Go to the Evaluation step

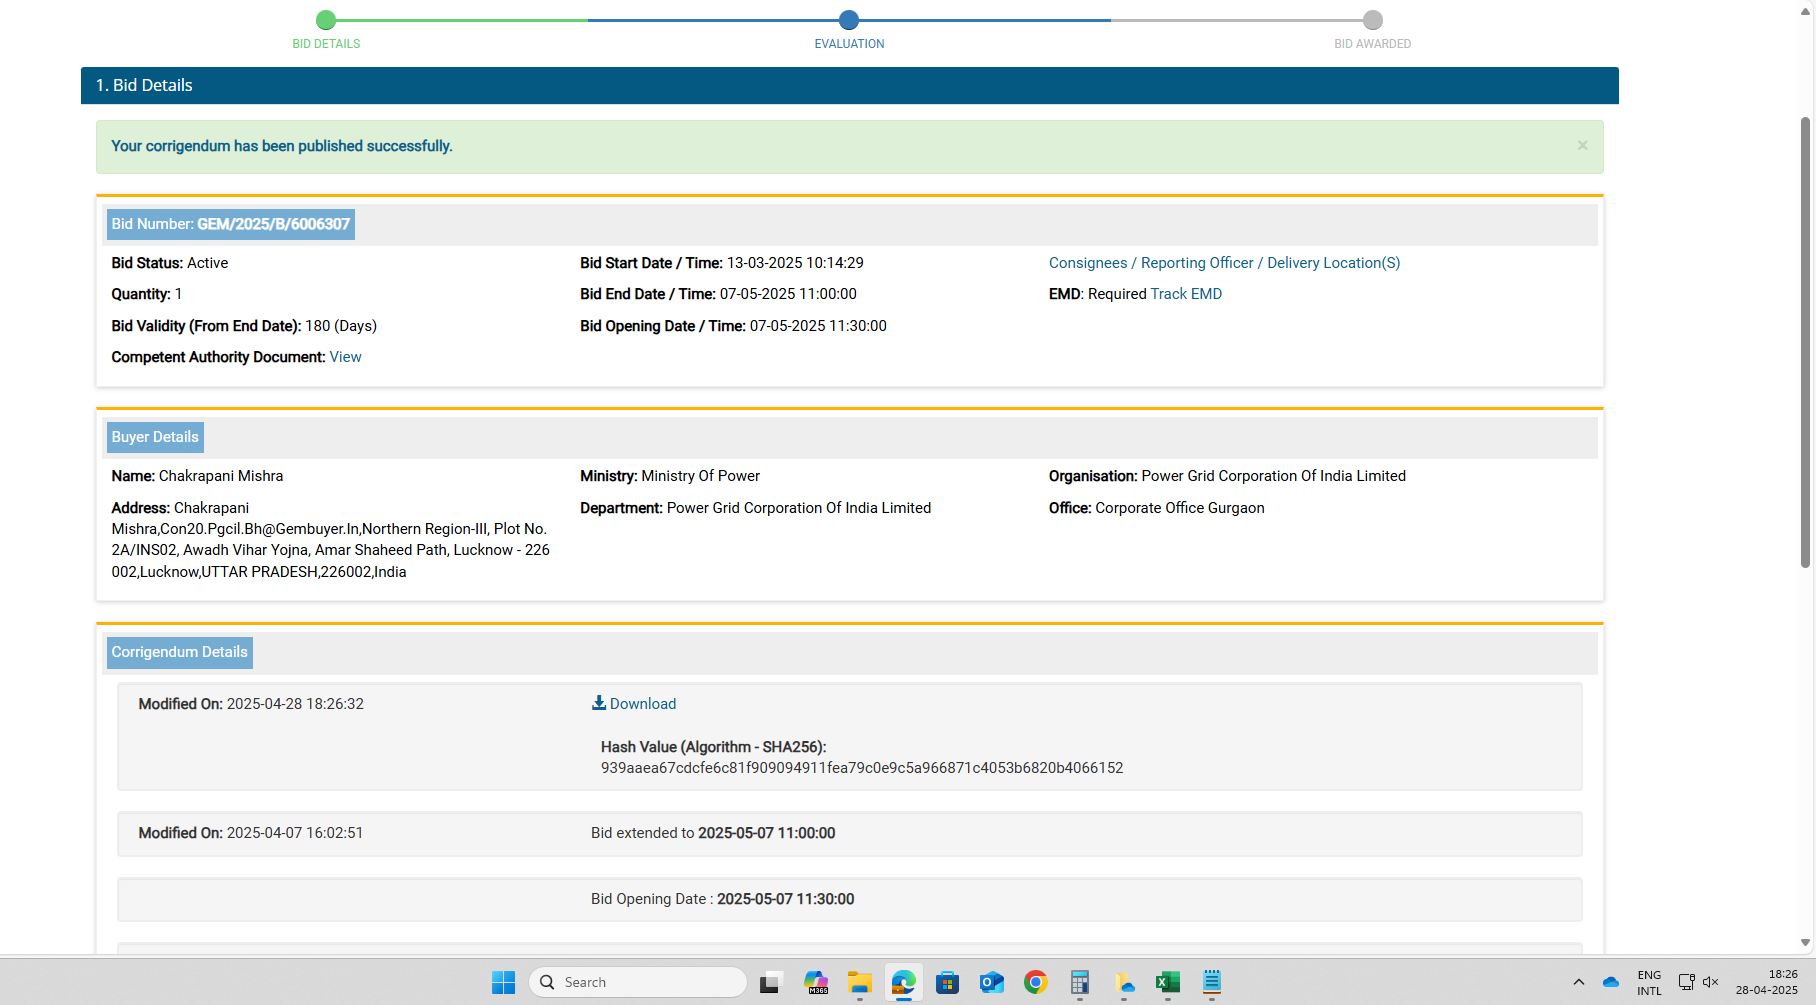click(849, 20)
